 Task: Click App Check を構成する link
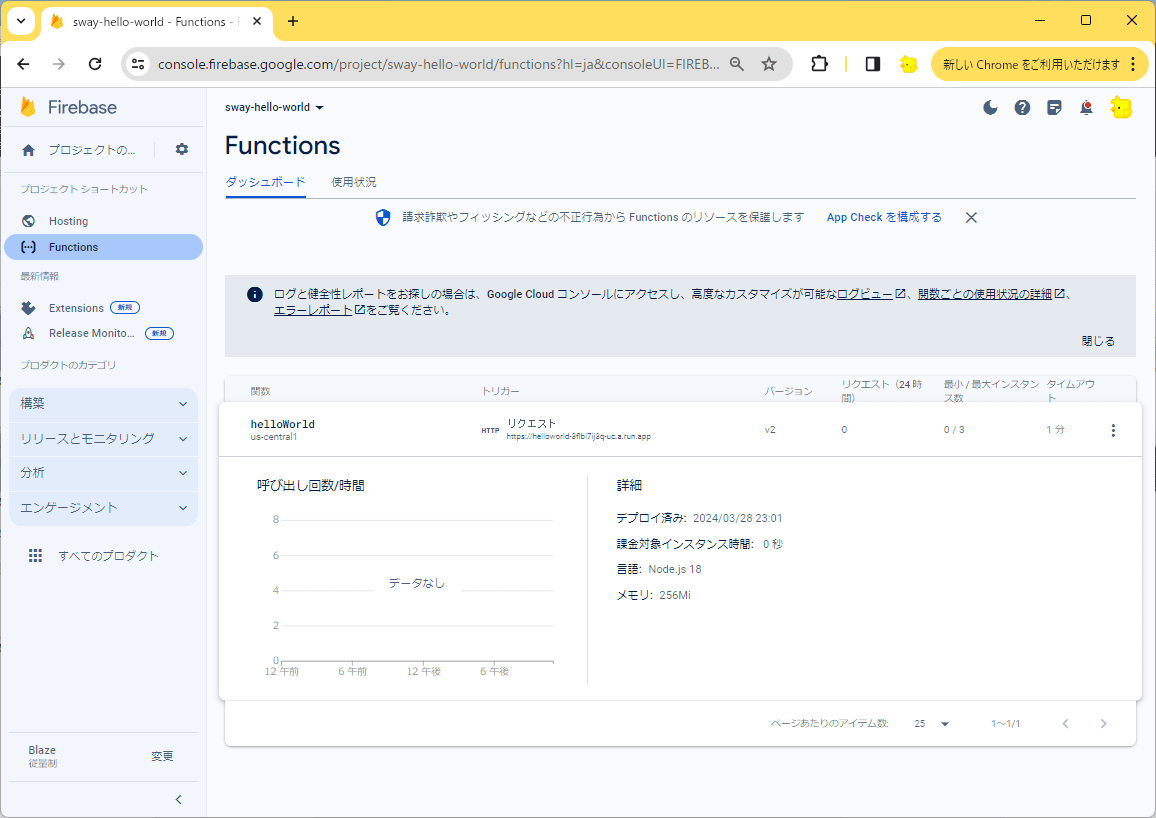click(884, 217)
